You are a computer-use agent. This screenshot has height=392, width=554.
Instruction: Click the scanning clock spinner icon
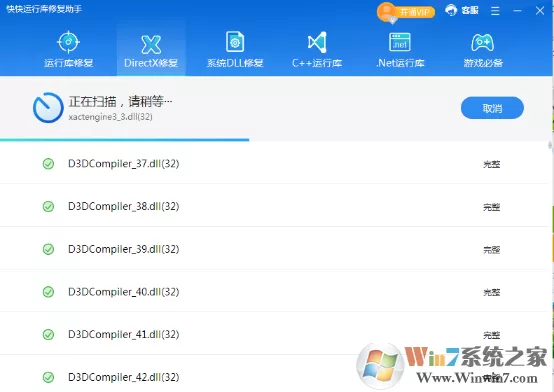point(48,107)
